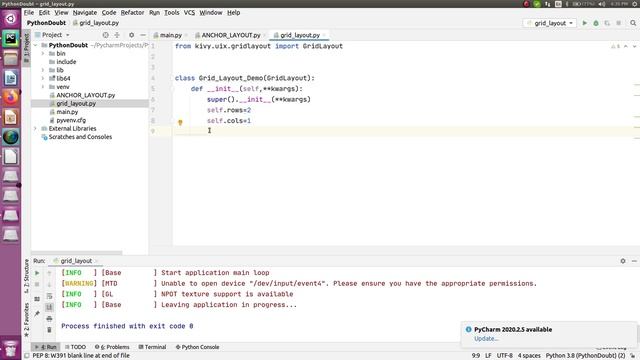This screenshot has width=640, height=360.
Task: Click the Stop icon in the top toolbar
Action: (619, 23)
